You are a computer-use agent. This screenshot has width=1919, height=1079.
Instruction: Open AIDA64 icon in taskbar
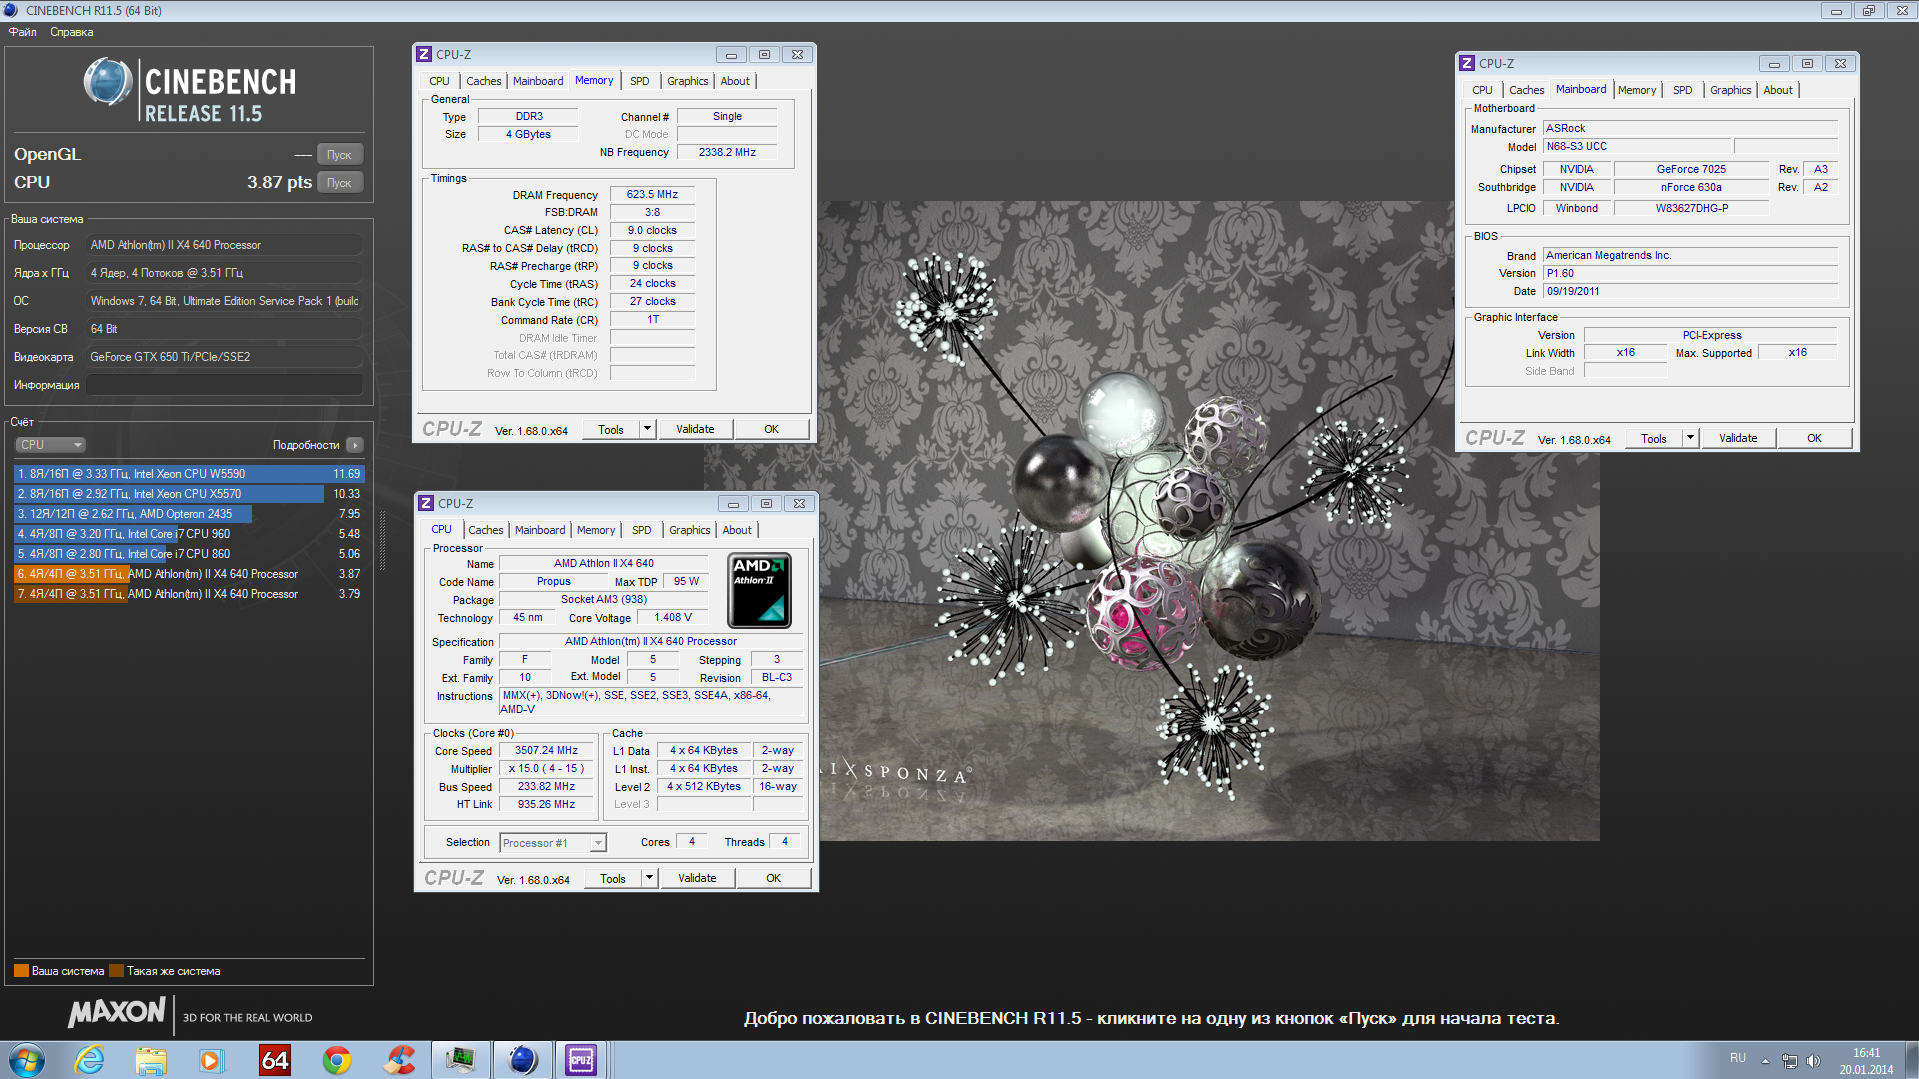pos(274,1060)
